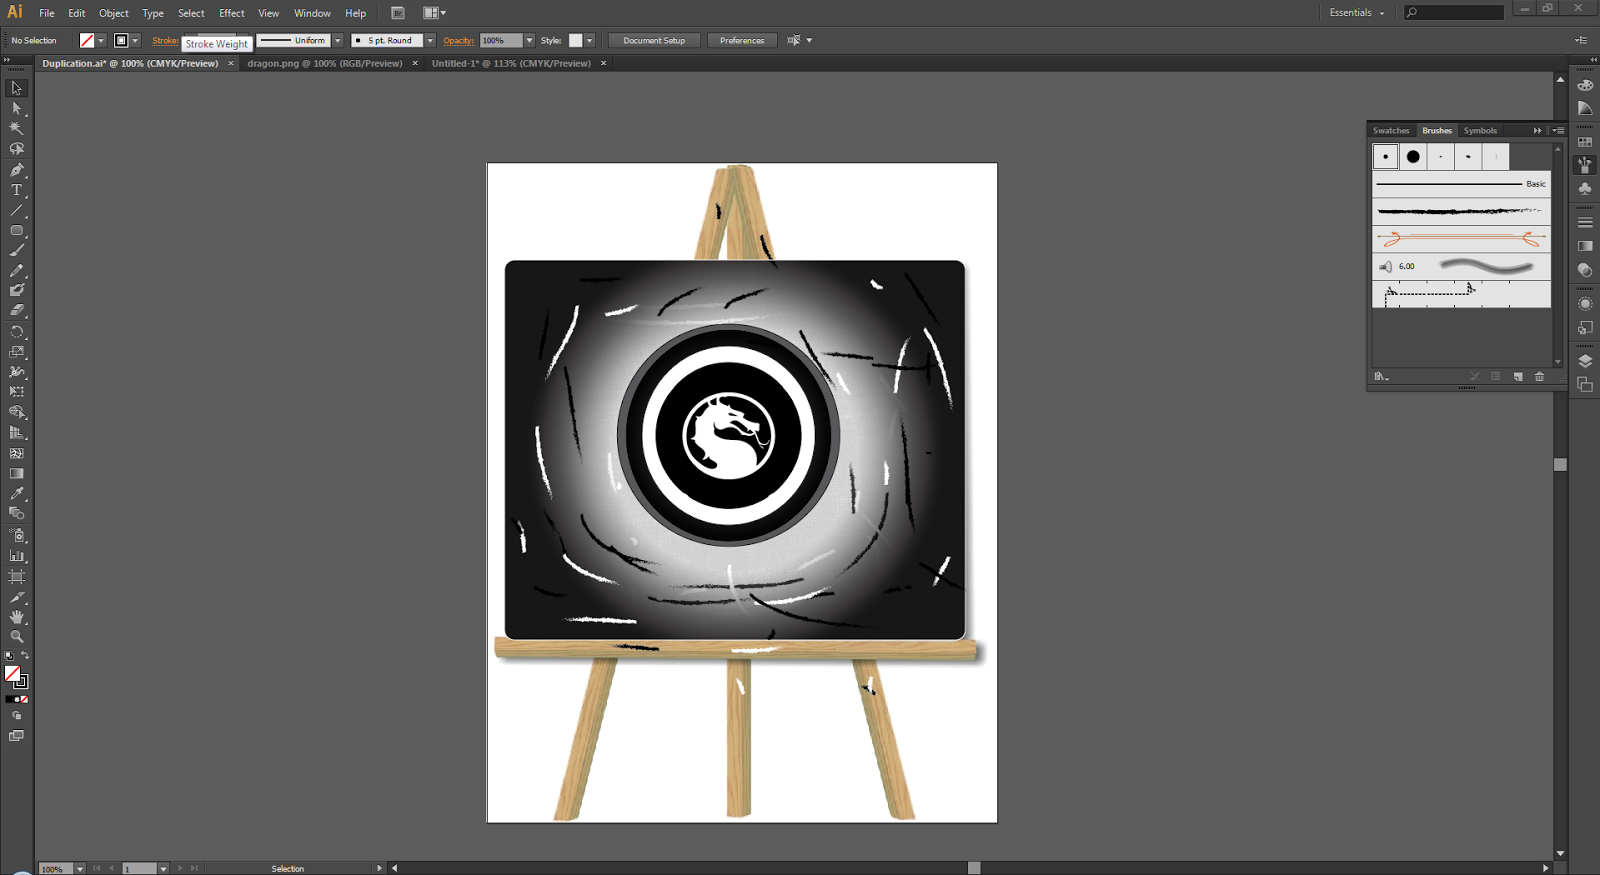Select the 6.00 bristle brush row
Viewport: 1600px width, 875px height.
(x=1461, y=266)
